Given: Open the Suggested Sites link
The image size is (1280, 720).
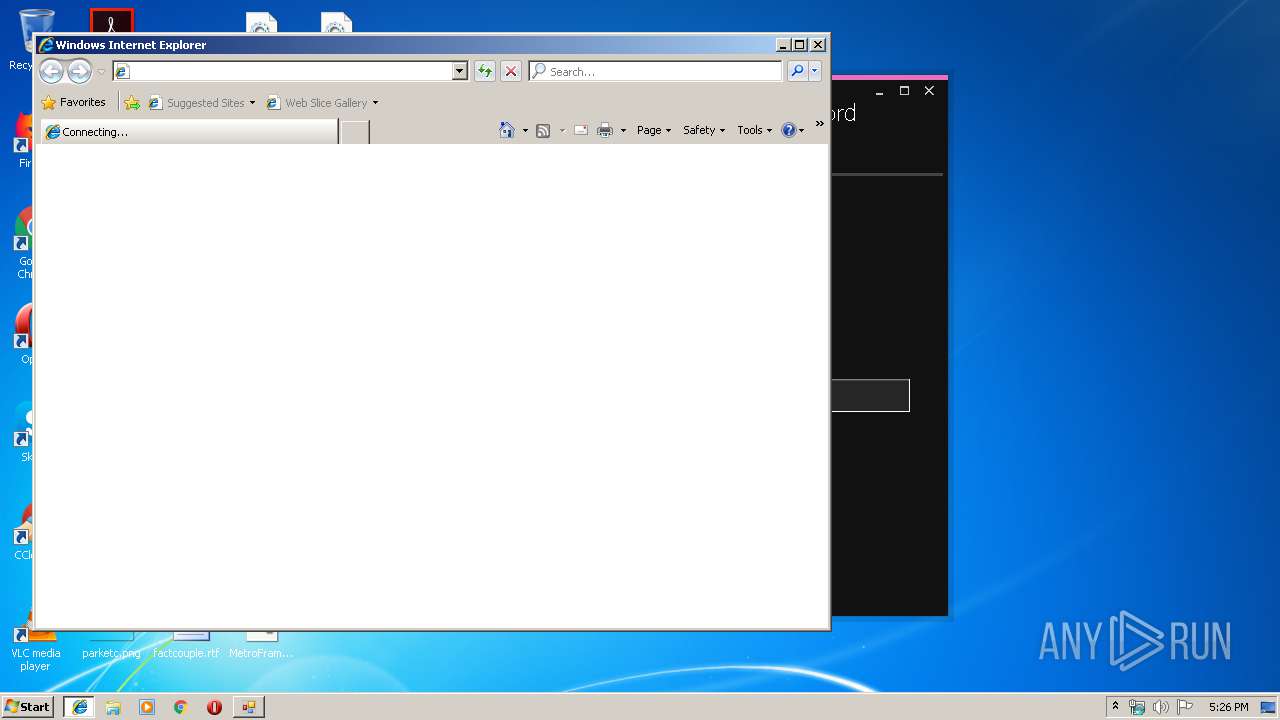Looking at the screenshot, I should 196,102.
